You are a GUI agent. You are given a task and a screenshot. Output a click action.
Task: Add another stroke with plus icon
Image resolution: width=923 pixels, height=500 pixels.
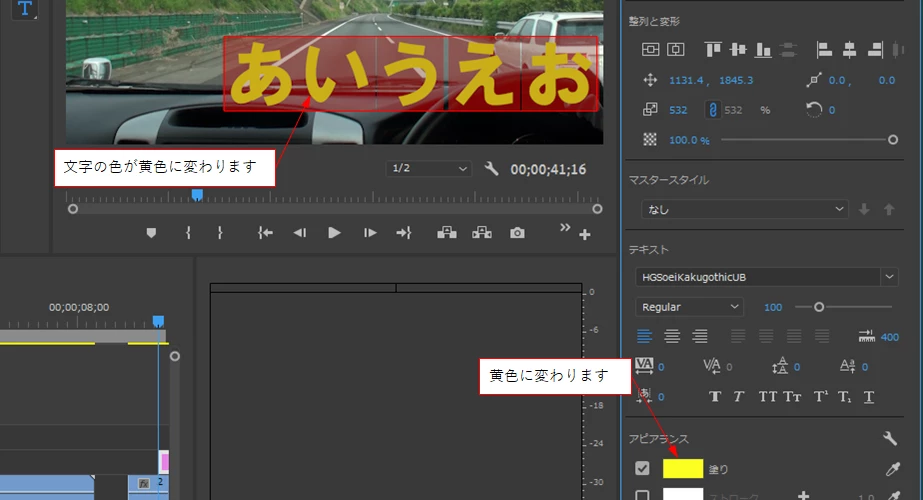pyautogui.click(x=804, y=495)
